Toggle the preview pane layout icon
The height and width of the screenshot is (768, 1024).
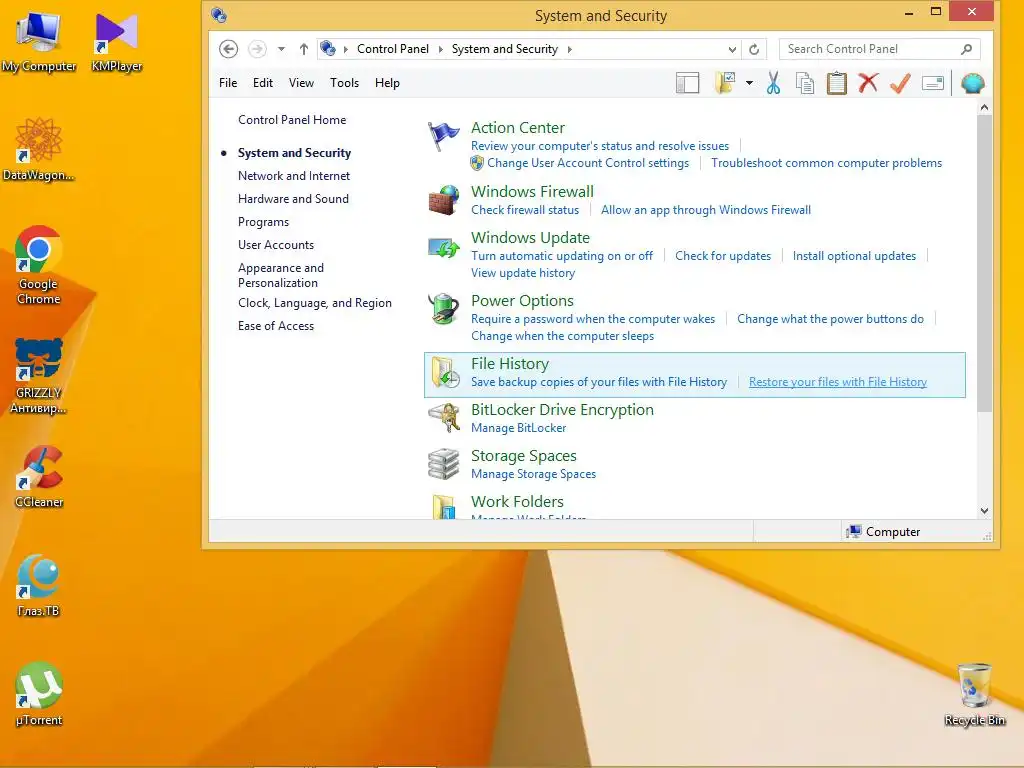coord(687,84)
